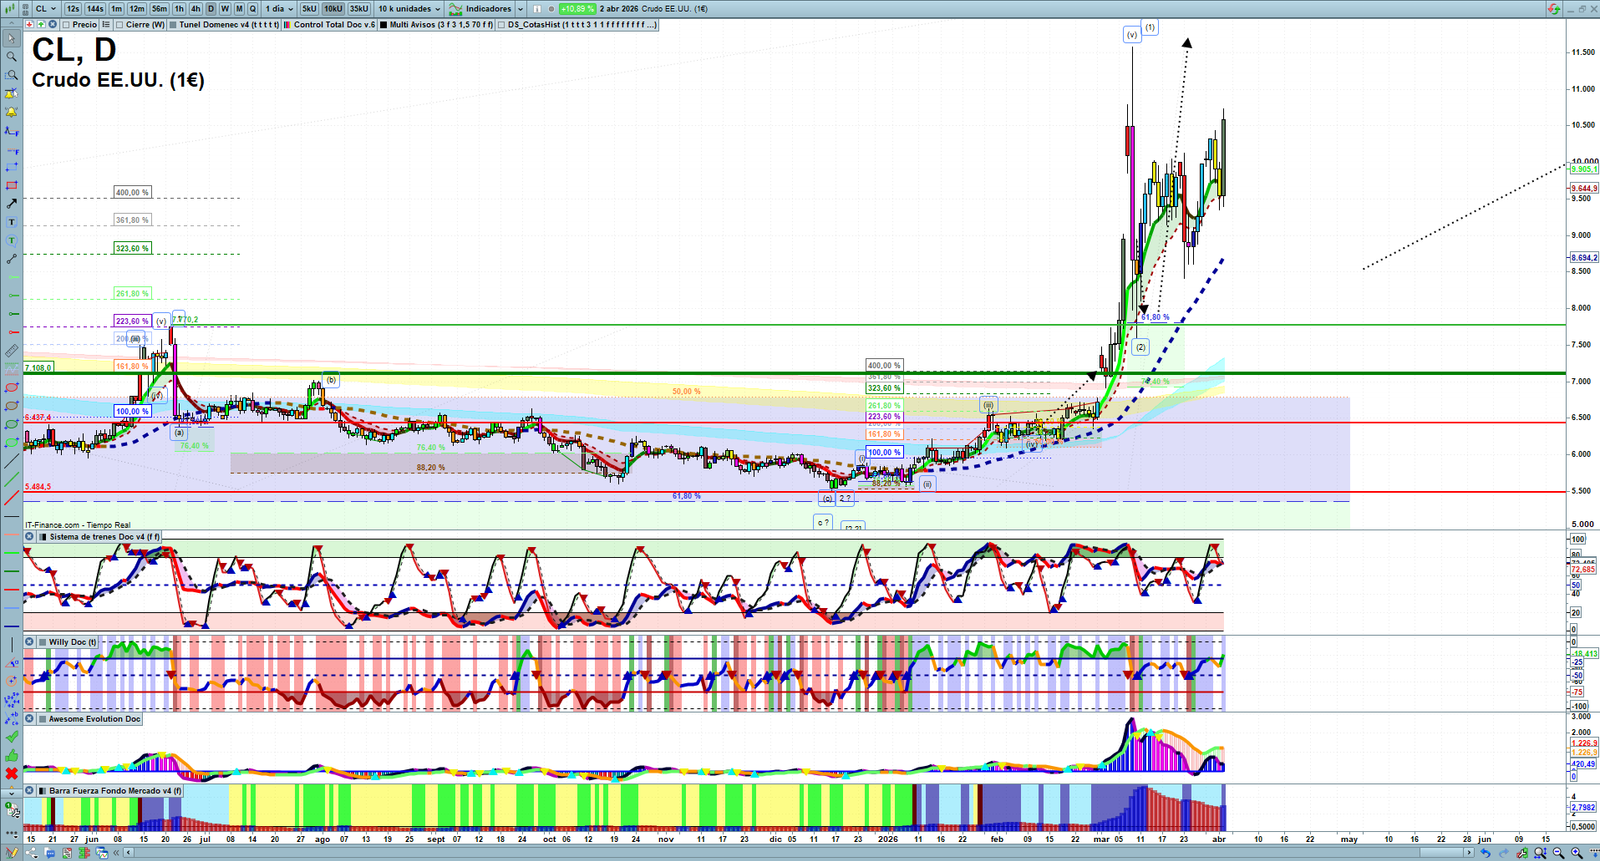The width and height of the screenshot is (1600, 861).
Task: Close the Willy Doc indicator panel
Action: [29, 642]
